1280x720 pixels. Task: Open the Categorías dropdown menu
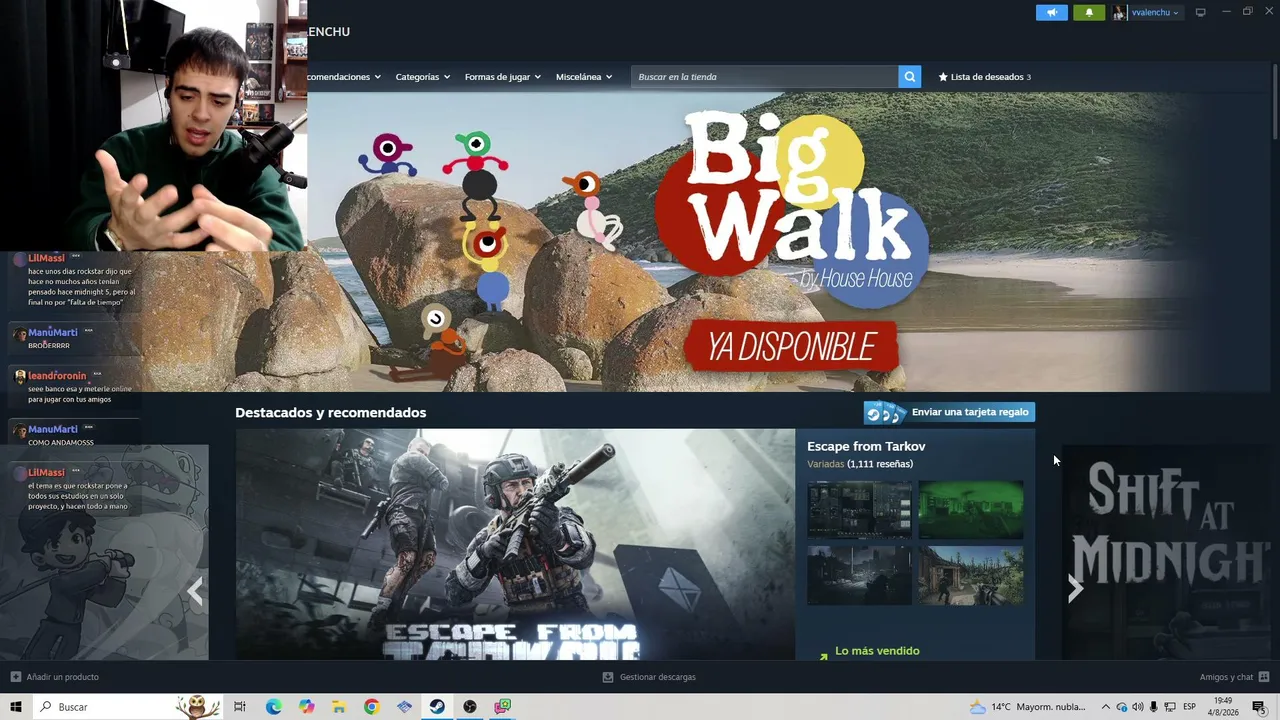click(422, 77)
